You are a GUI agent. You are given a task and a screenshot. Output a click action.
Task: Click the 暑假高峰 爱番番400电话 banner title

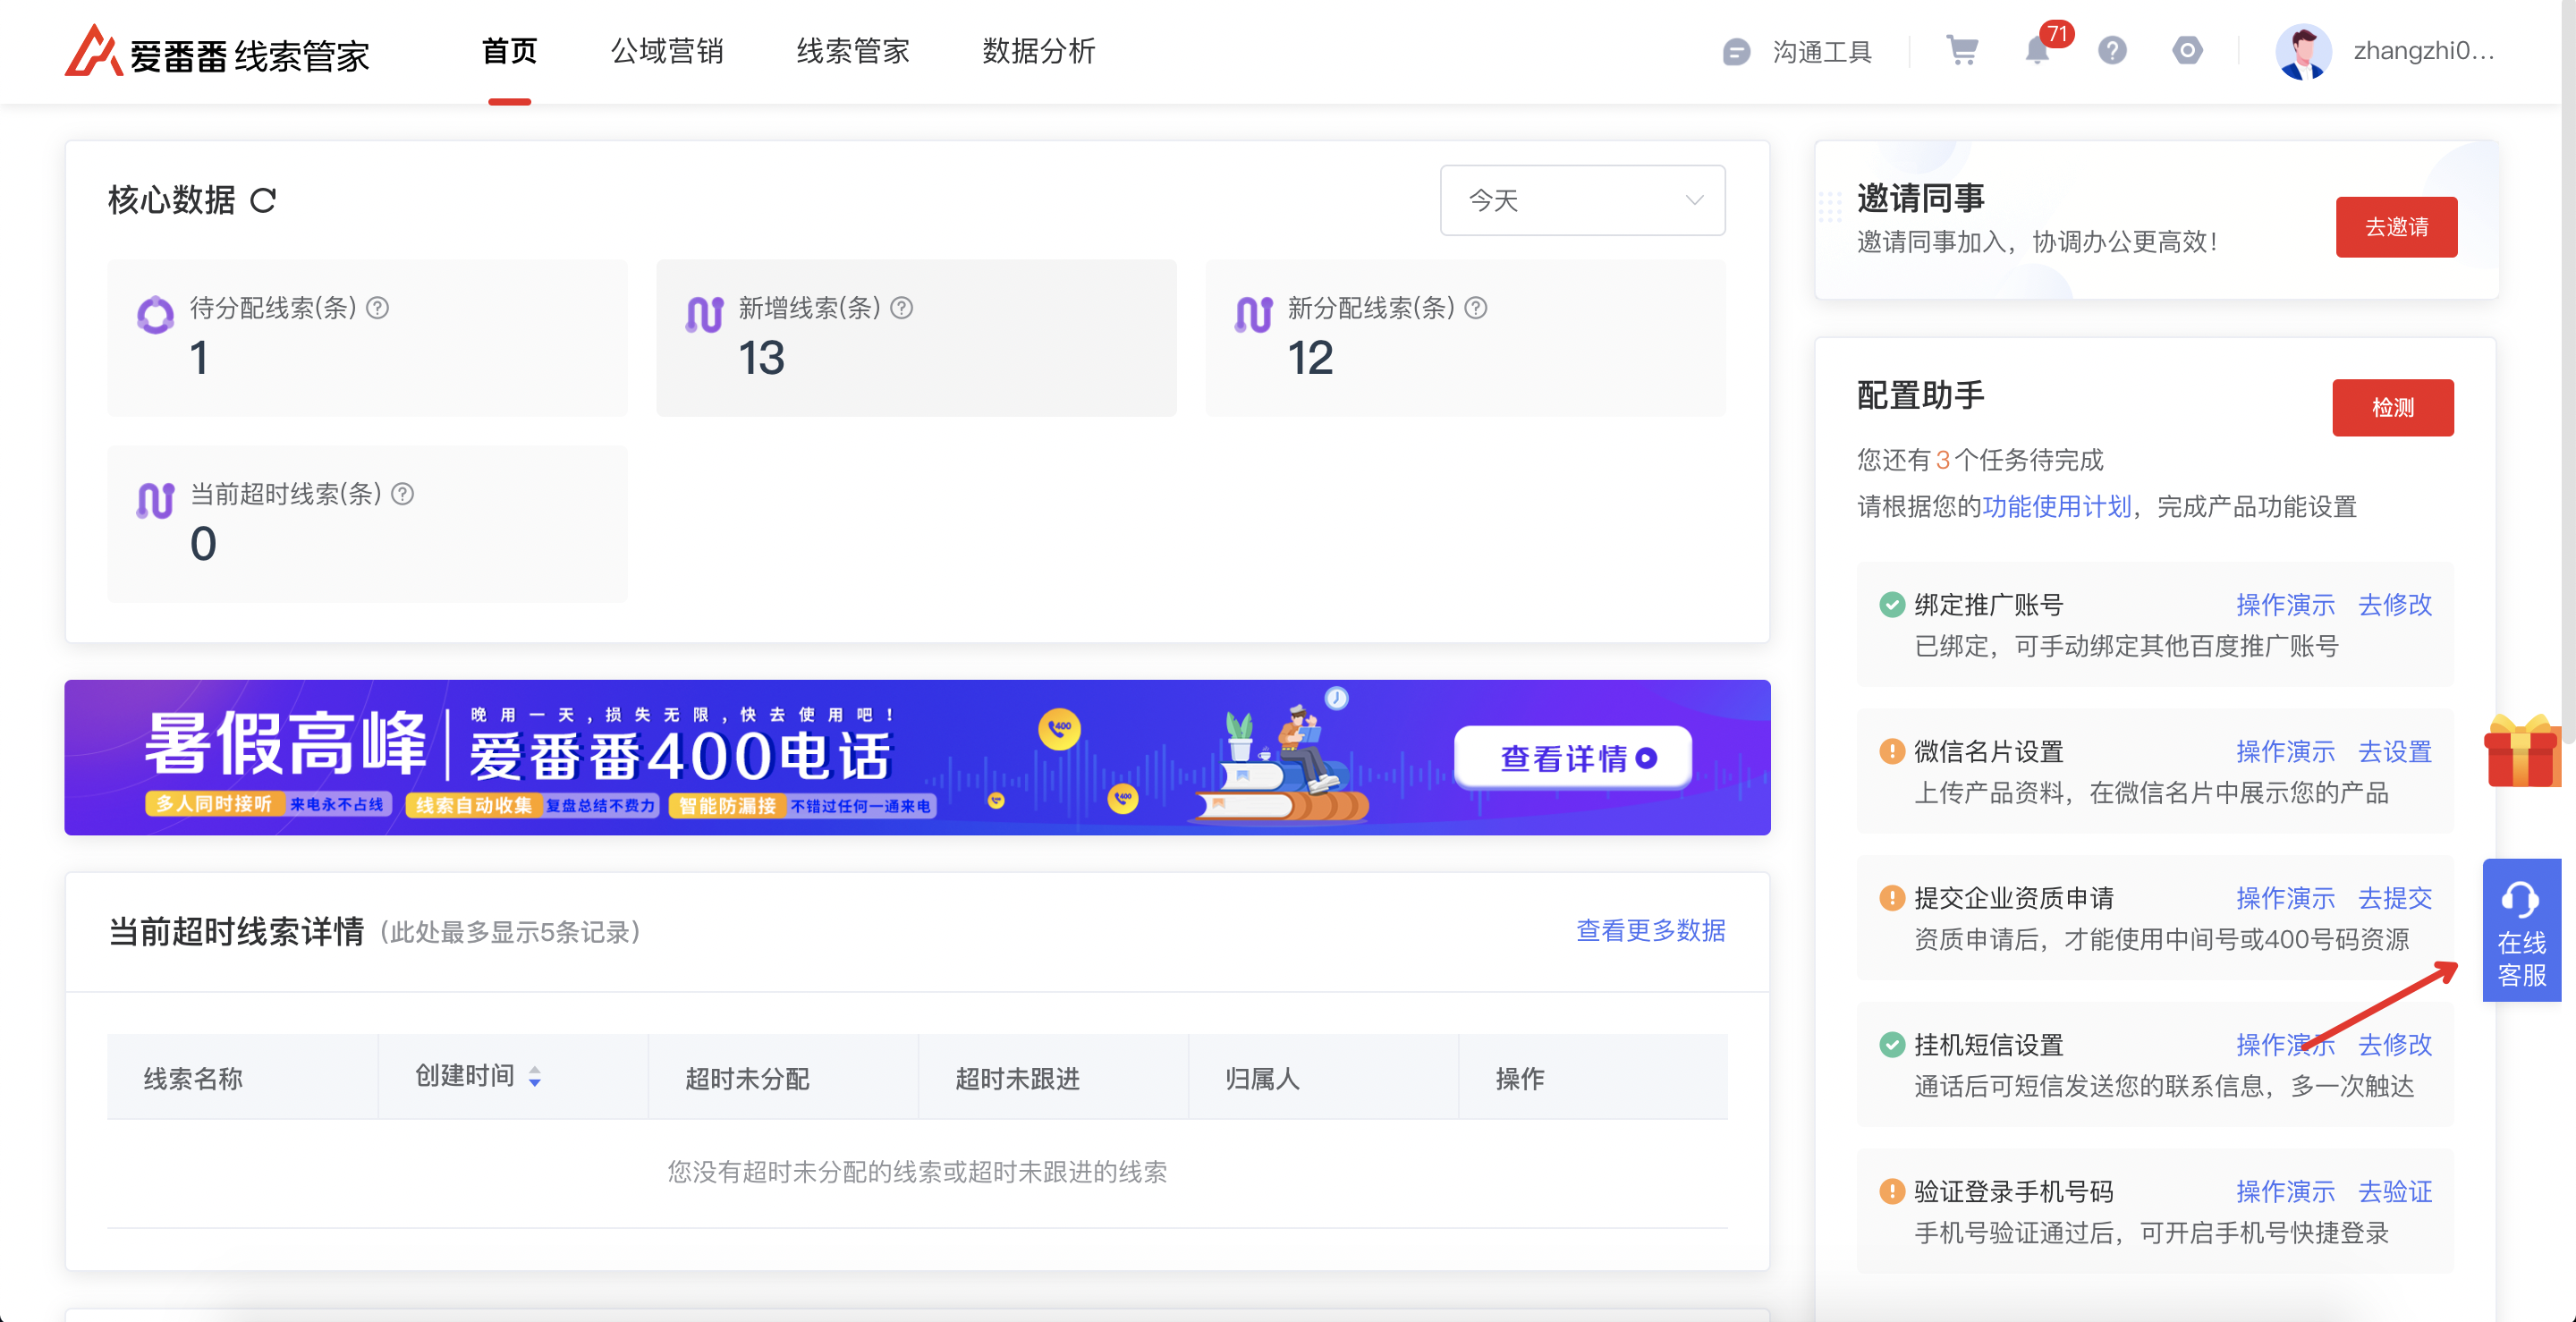[x=518, y=745]
